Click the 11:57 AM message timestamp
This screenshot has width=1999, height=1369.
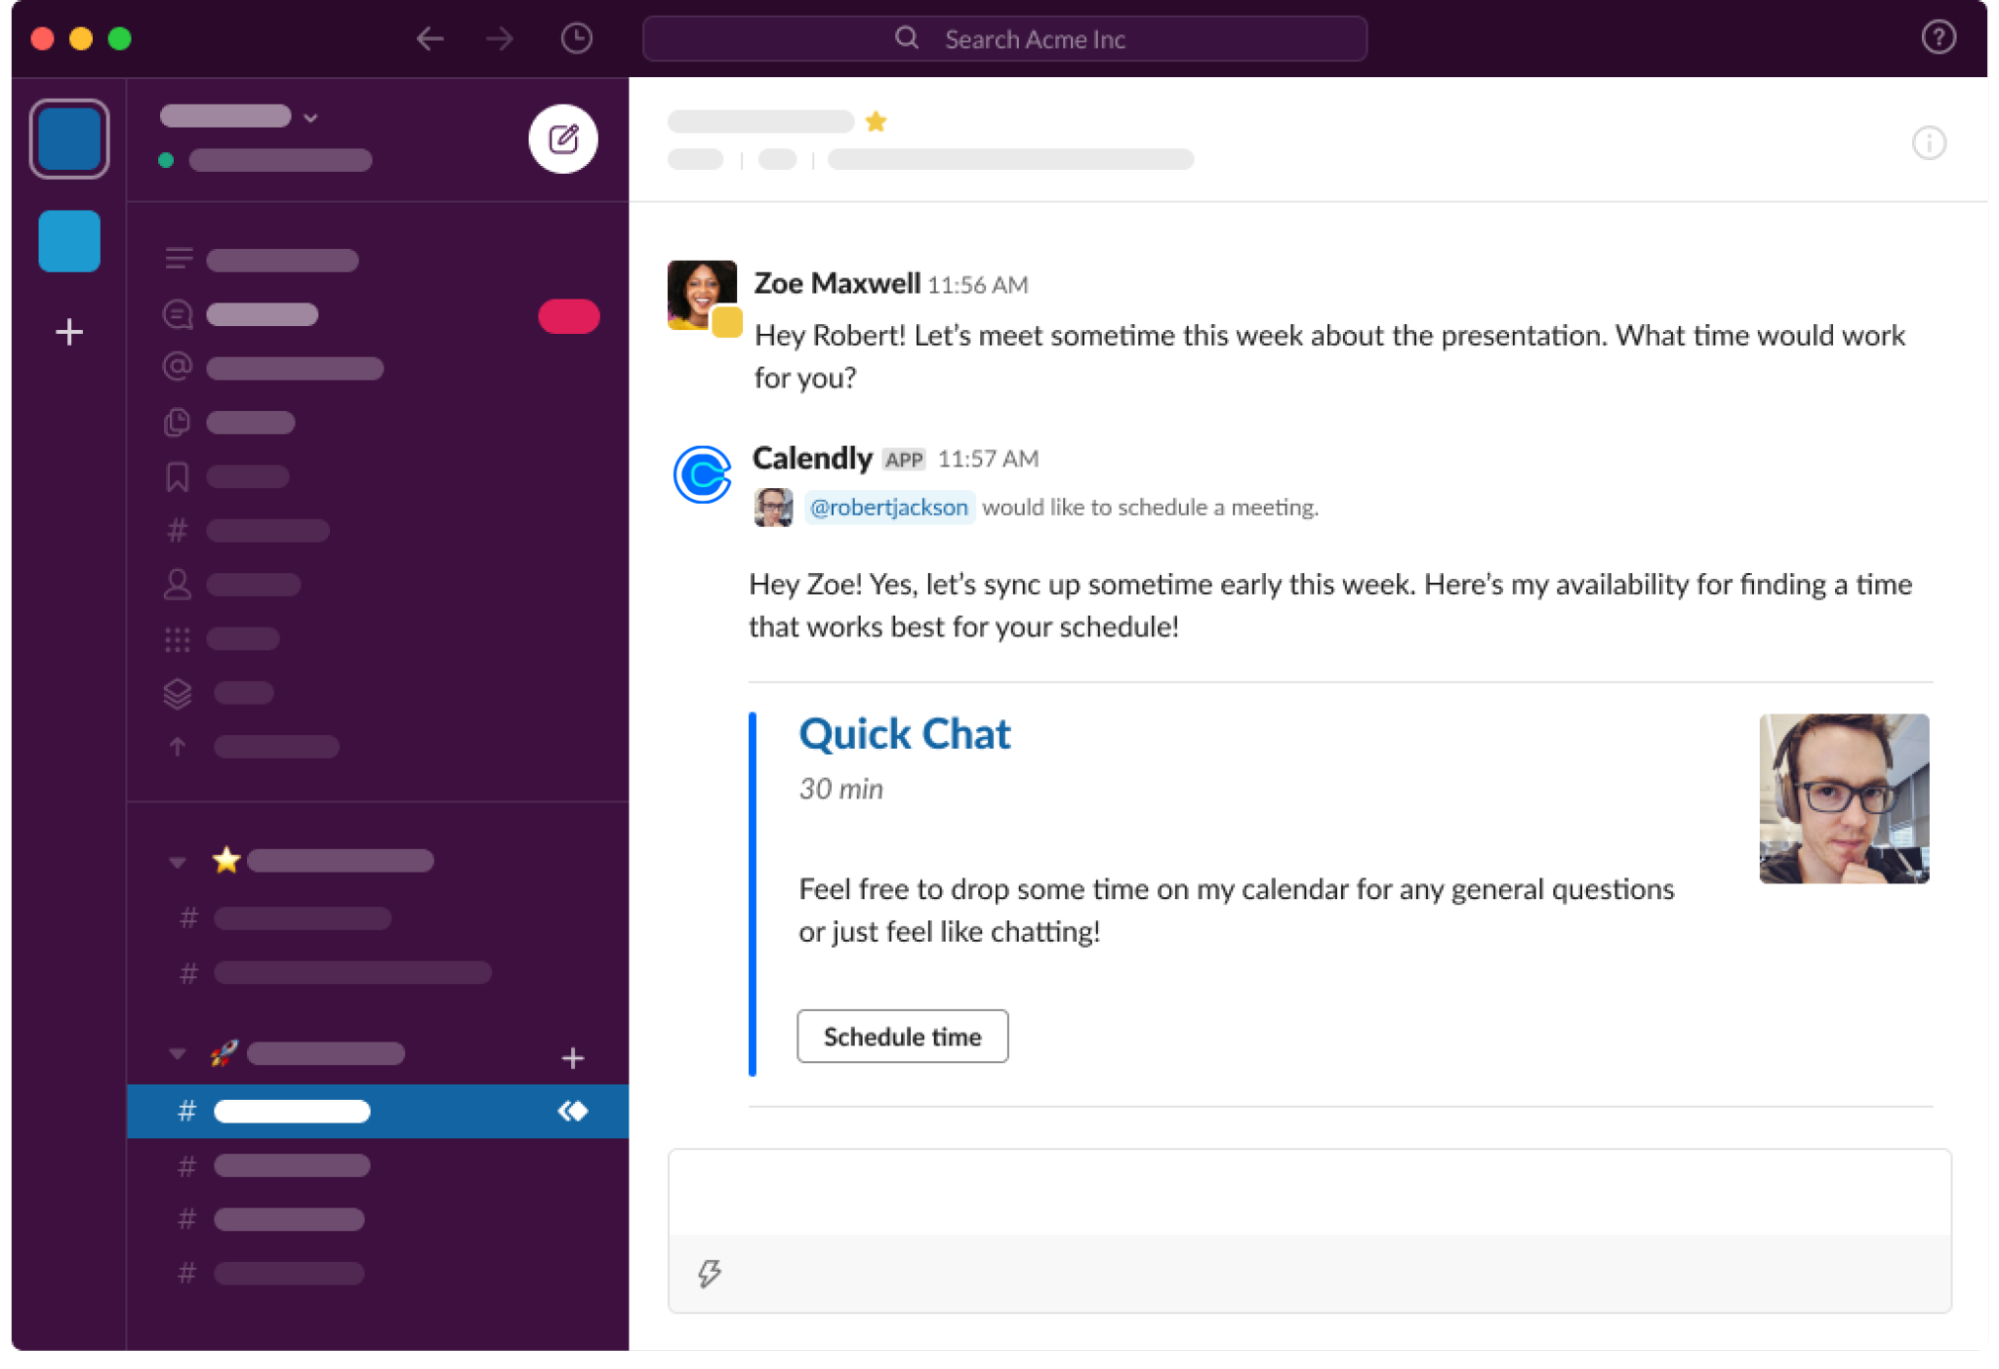988,459
